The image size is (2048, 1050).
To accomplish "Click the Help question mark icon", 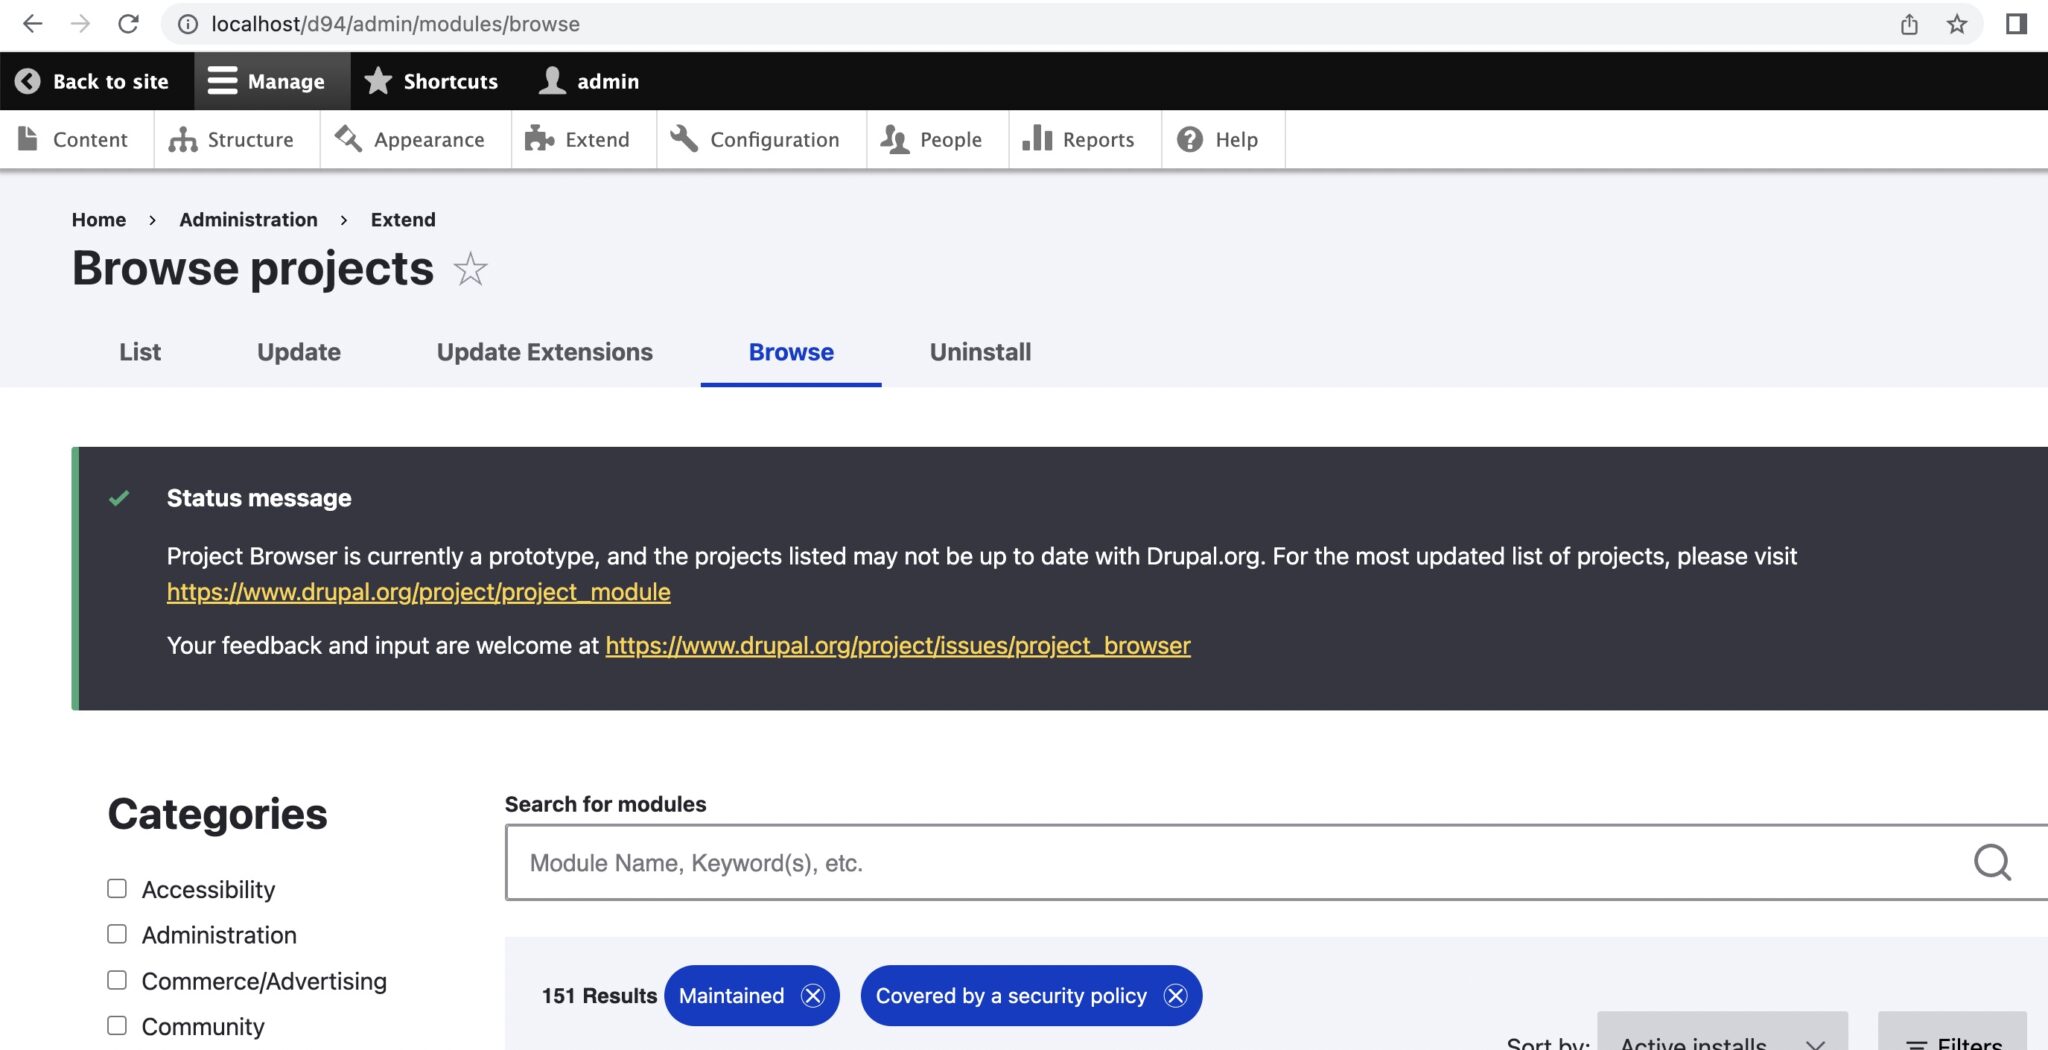I will pyautogui.click(x=1189, y=139).
